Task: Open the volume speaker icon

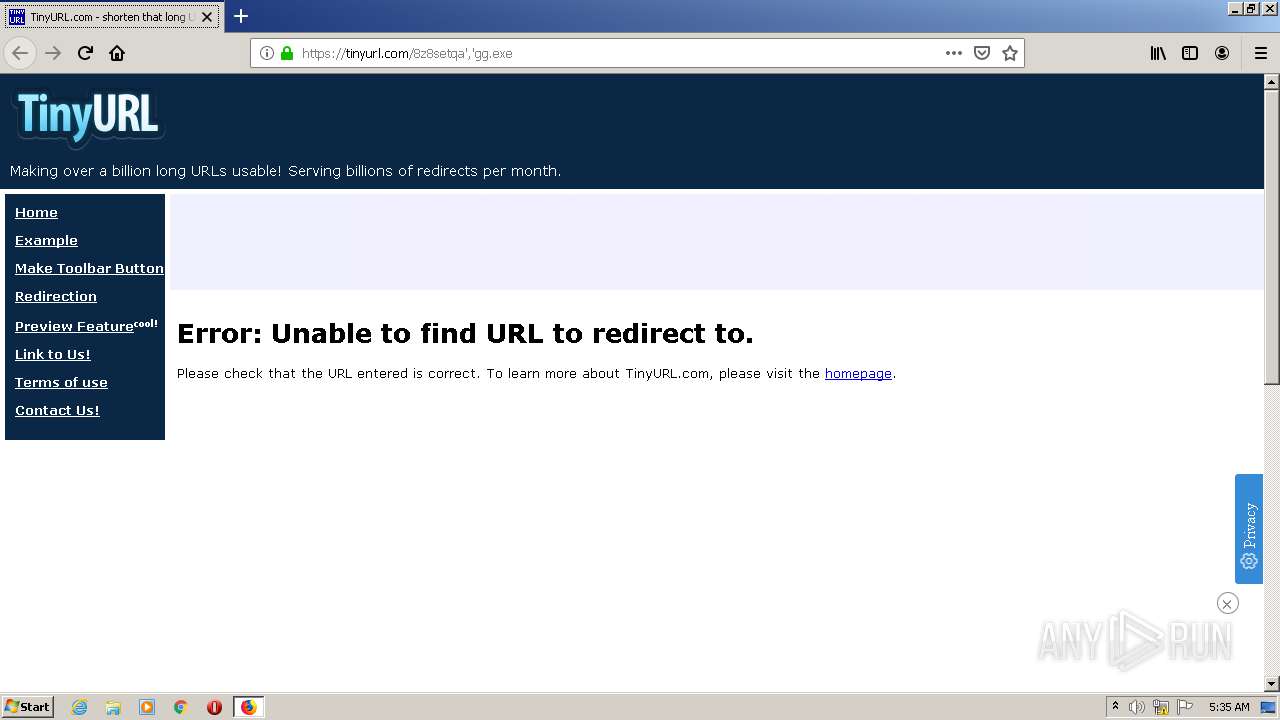Action: tap(1137, 707)
